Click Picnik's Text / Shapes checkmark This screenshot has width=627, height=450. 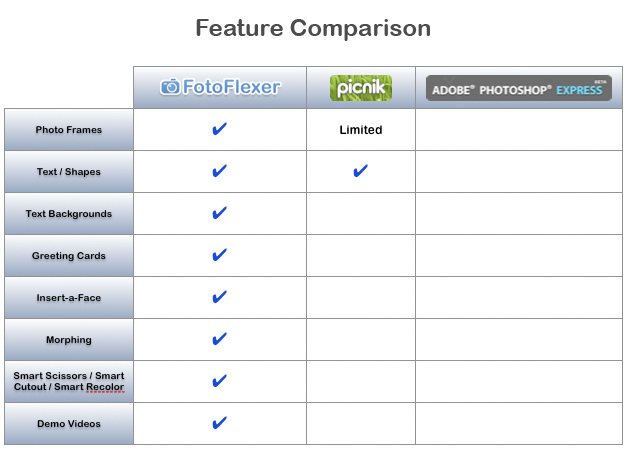(361, 171)
